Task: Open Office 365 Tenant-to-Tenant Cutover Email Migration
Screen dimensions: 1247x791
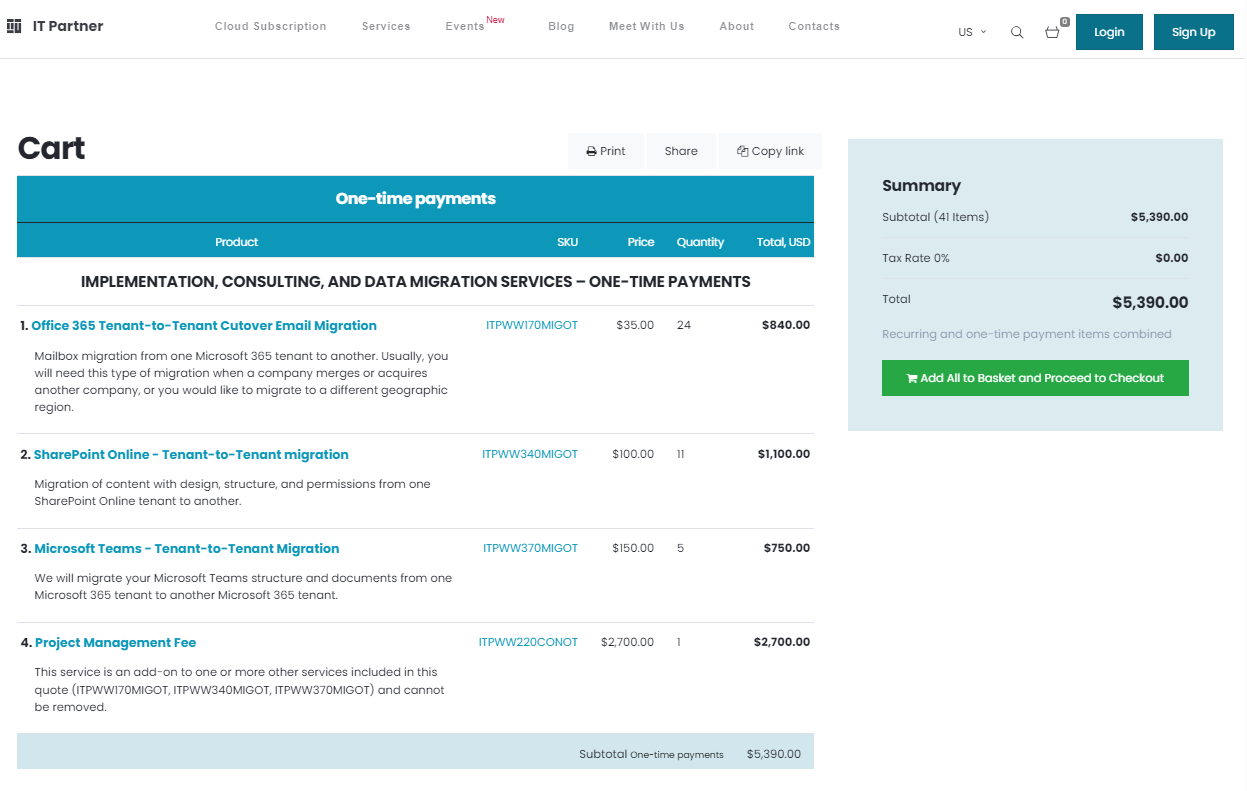Action: 204,326
